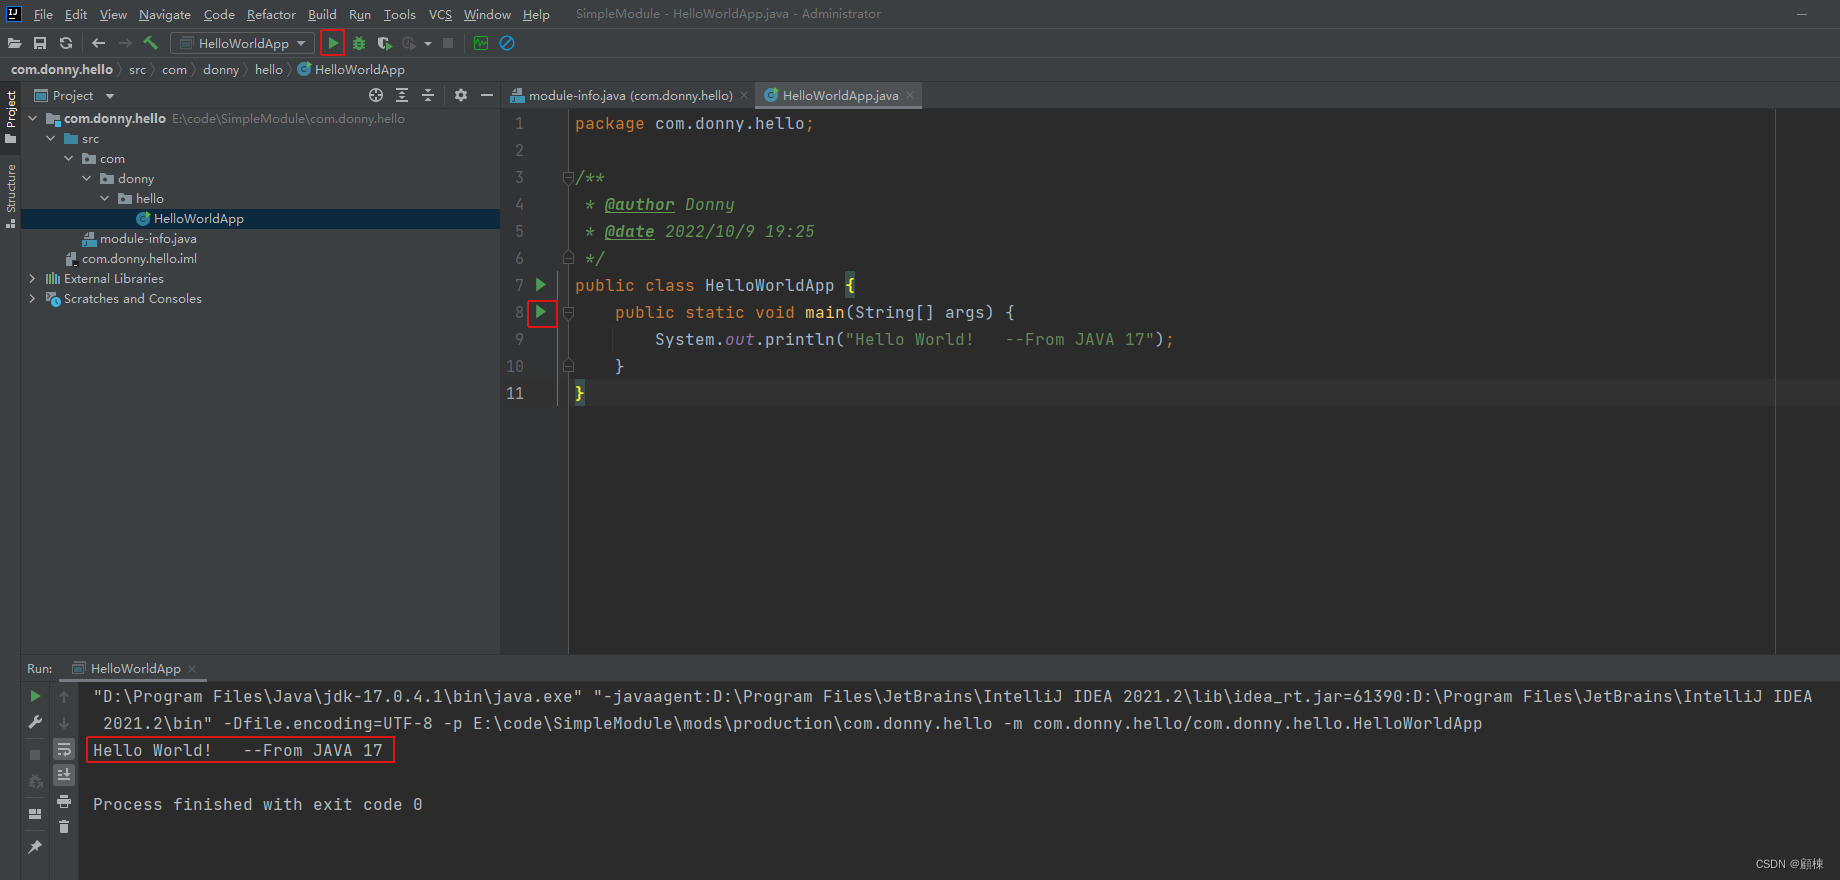Select module-info.java in the project tree
Screen dimensions: 1840x880
click(x=148, y=238)
